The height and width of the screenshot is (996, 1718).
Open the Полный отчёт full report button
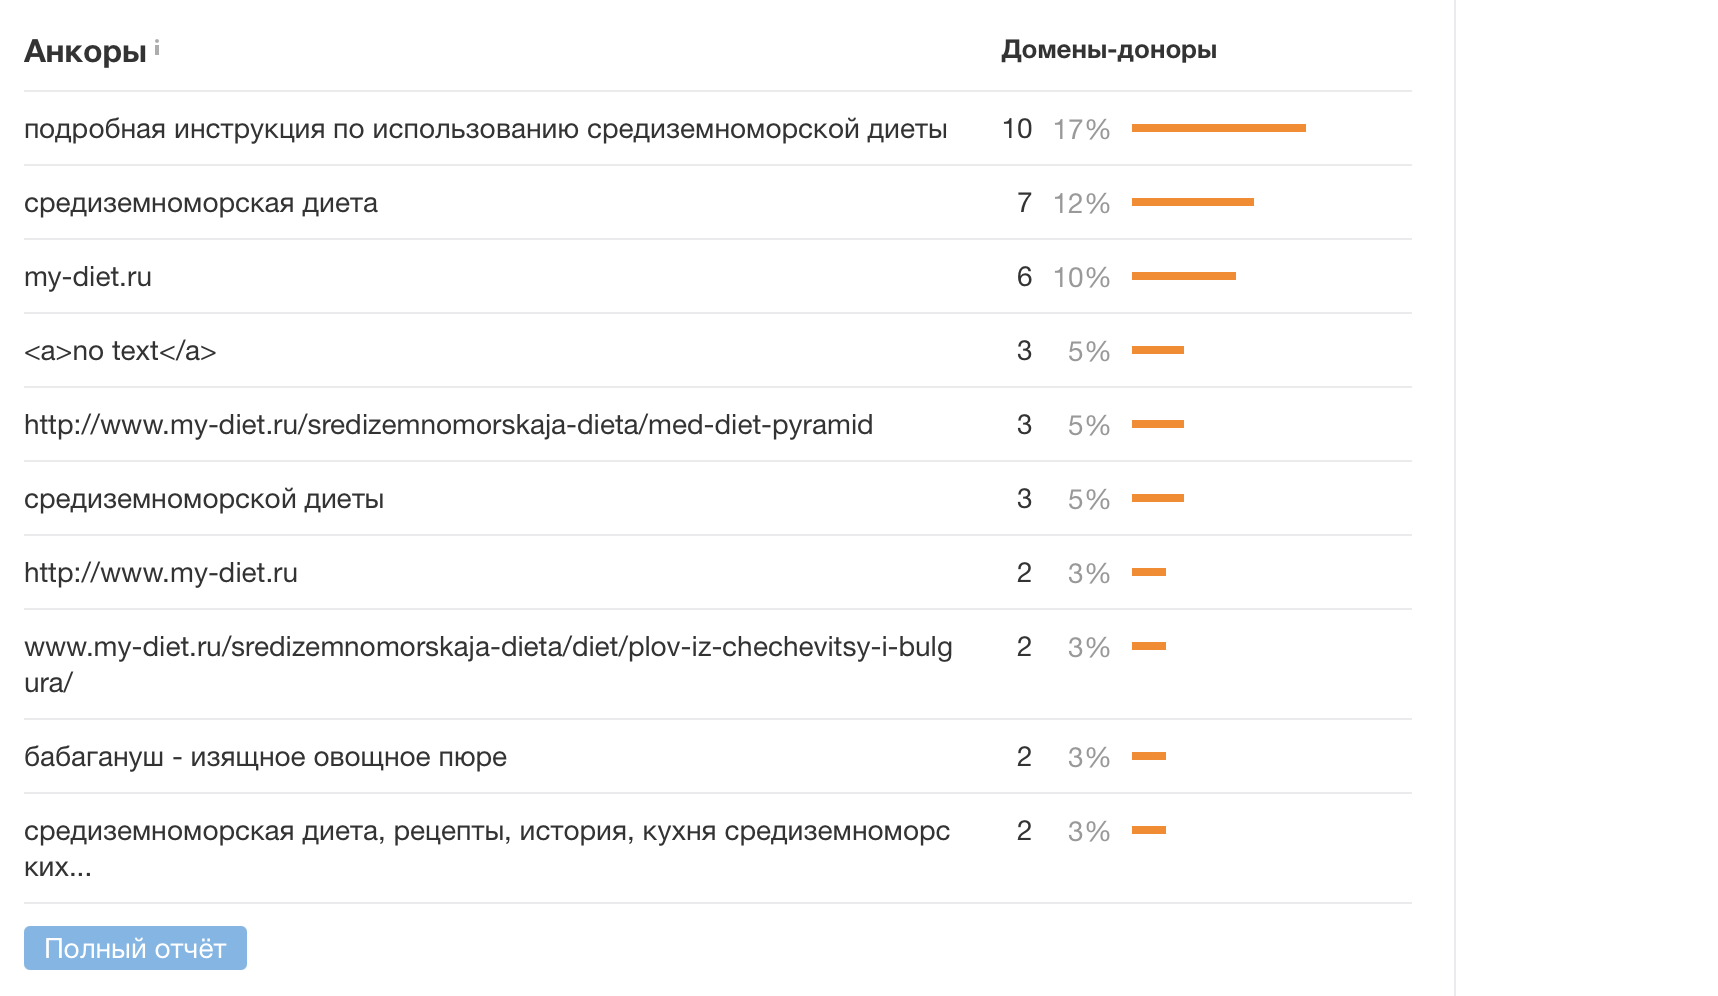tap(135, 948)
